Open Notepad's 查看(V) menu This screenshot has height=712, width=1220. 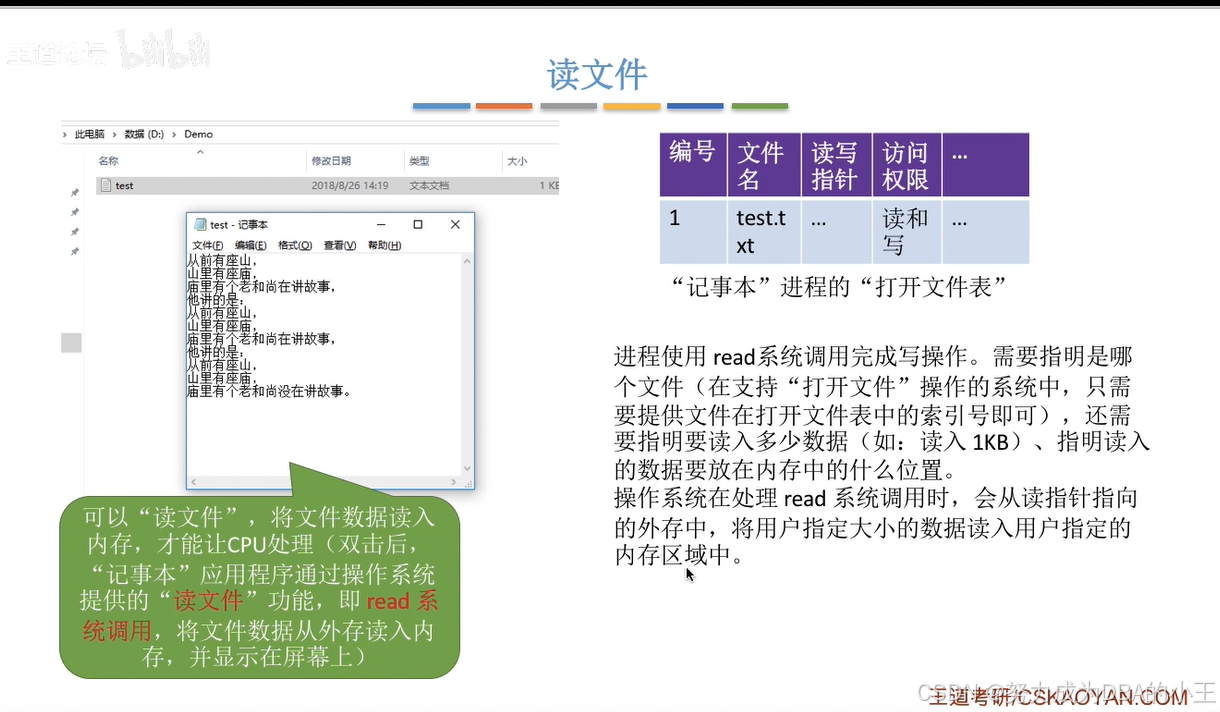click(x=340, y=245)
